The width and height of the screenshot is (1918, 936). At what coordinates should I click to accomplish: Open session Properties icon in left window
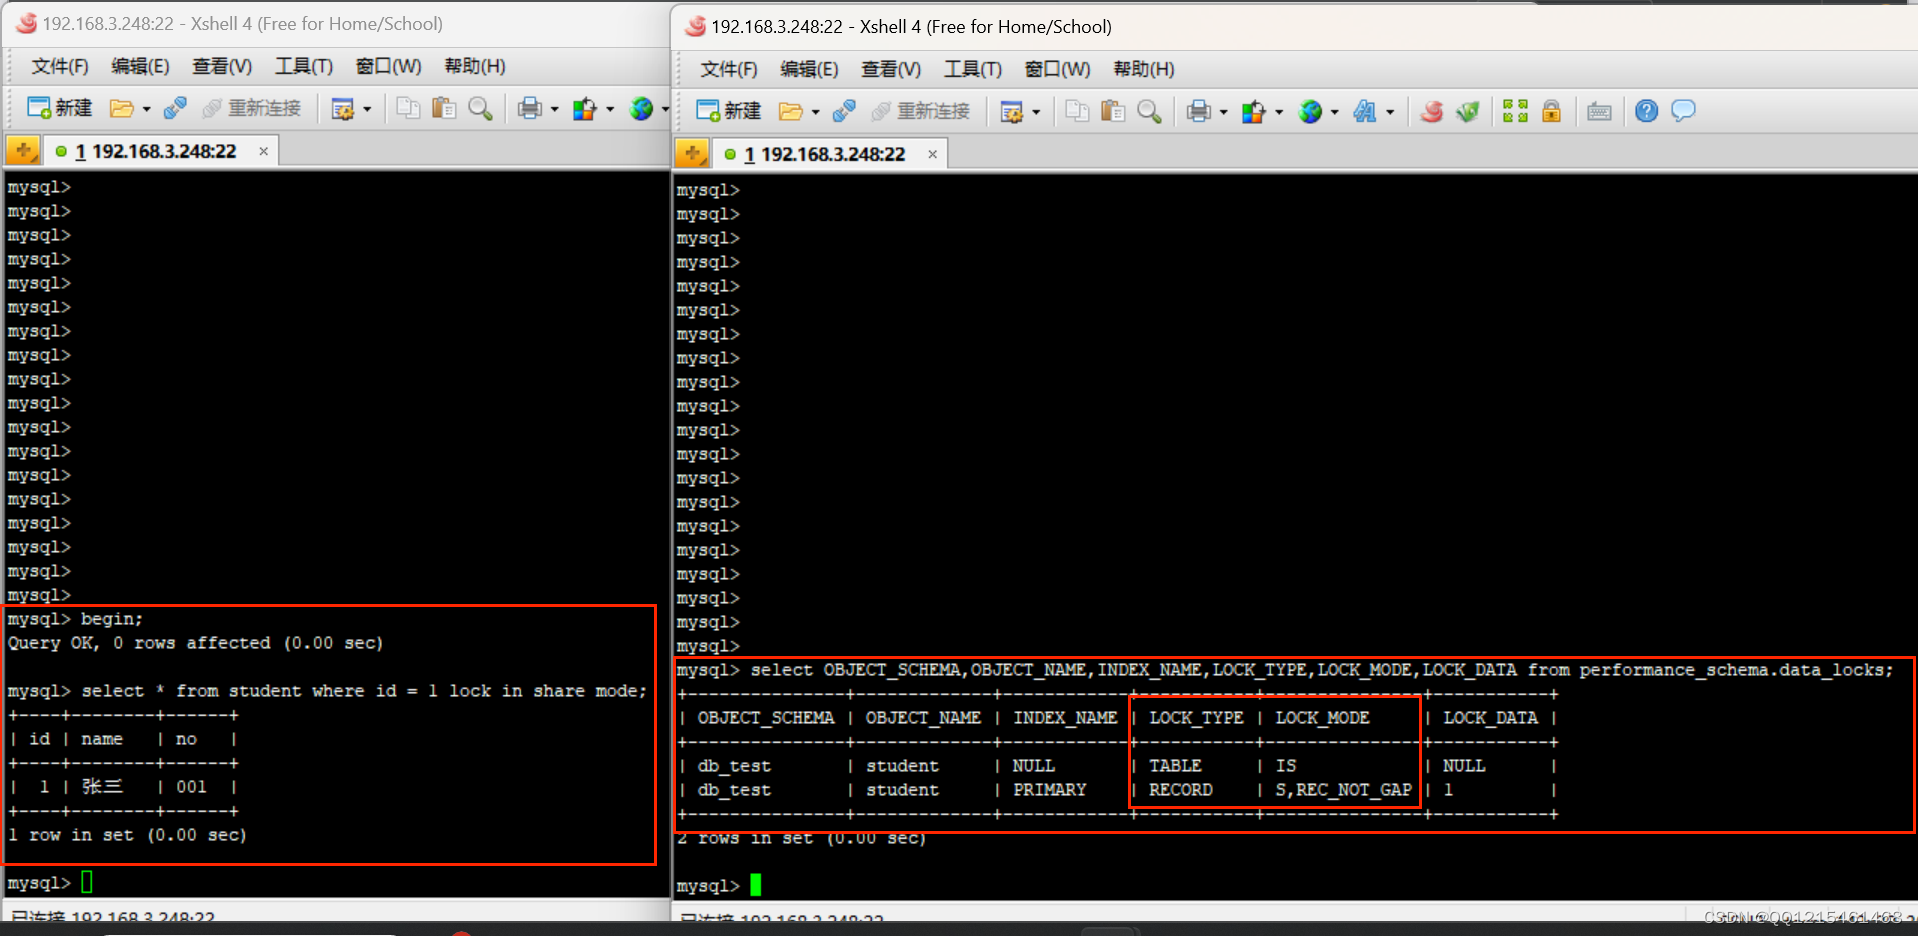[x=343, y=108]
